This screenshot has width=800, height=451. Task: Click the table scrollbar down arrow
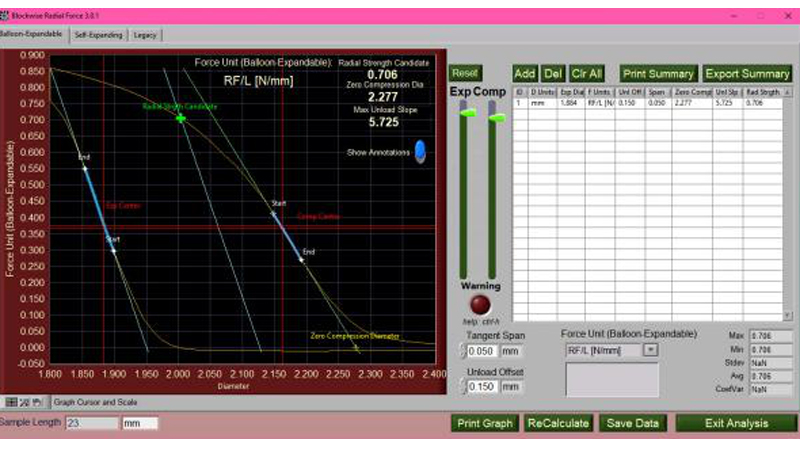tap(788, 316)
